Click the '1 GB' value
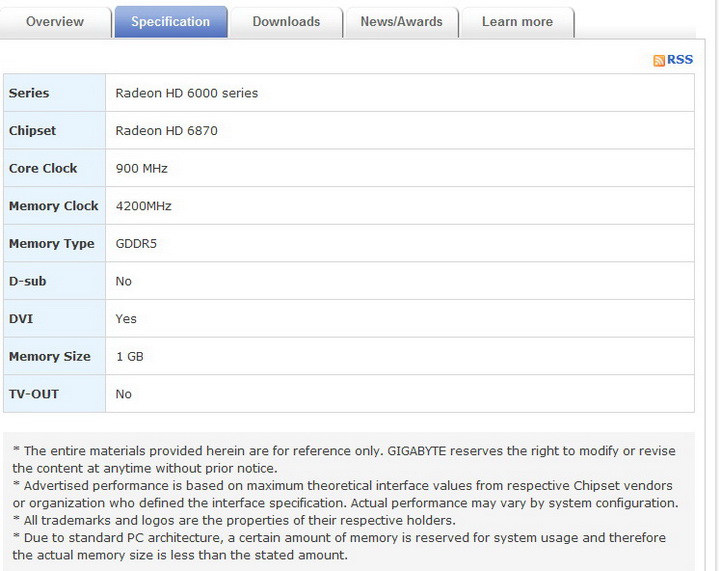 [129, 357]
